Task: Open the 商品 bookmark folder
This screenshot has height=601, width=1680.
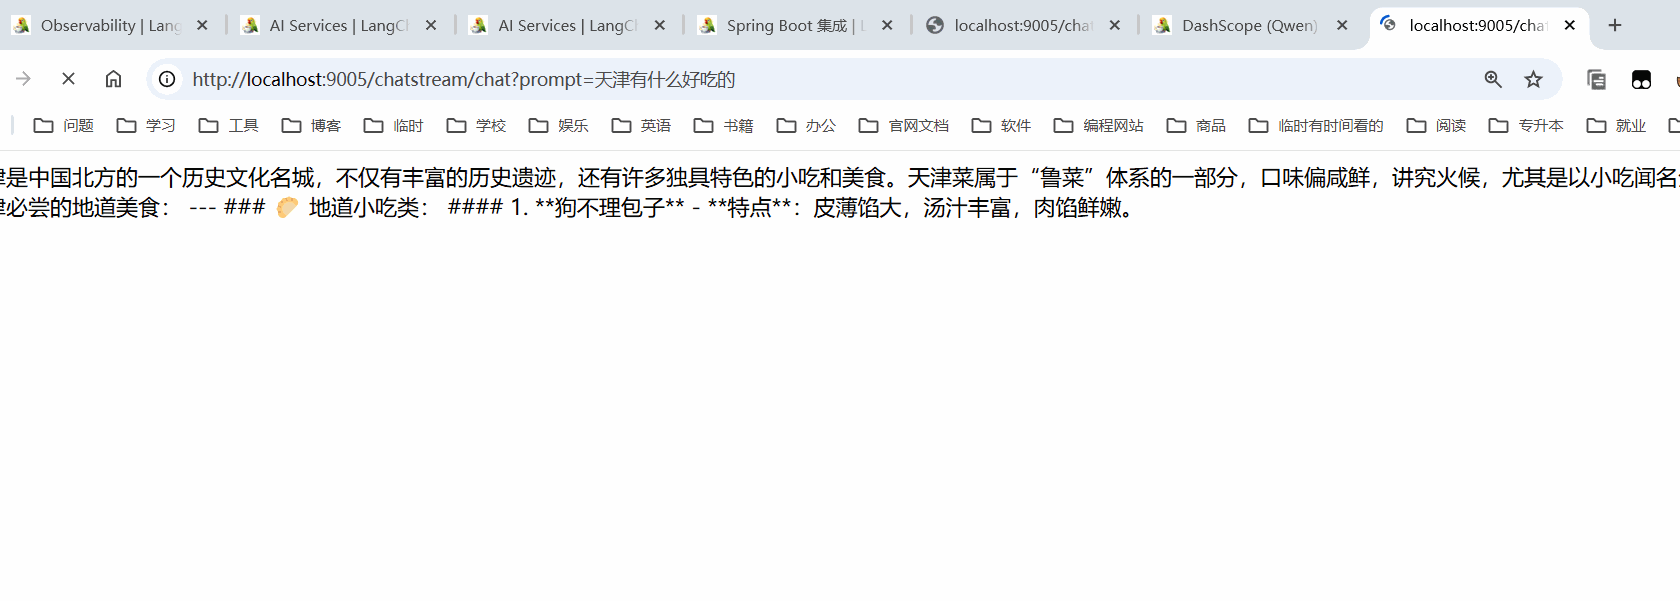Action: click(1196, 125)
